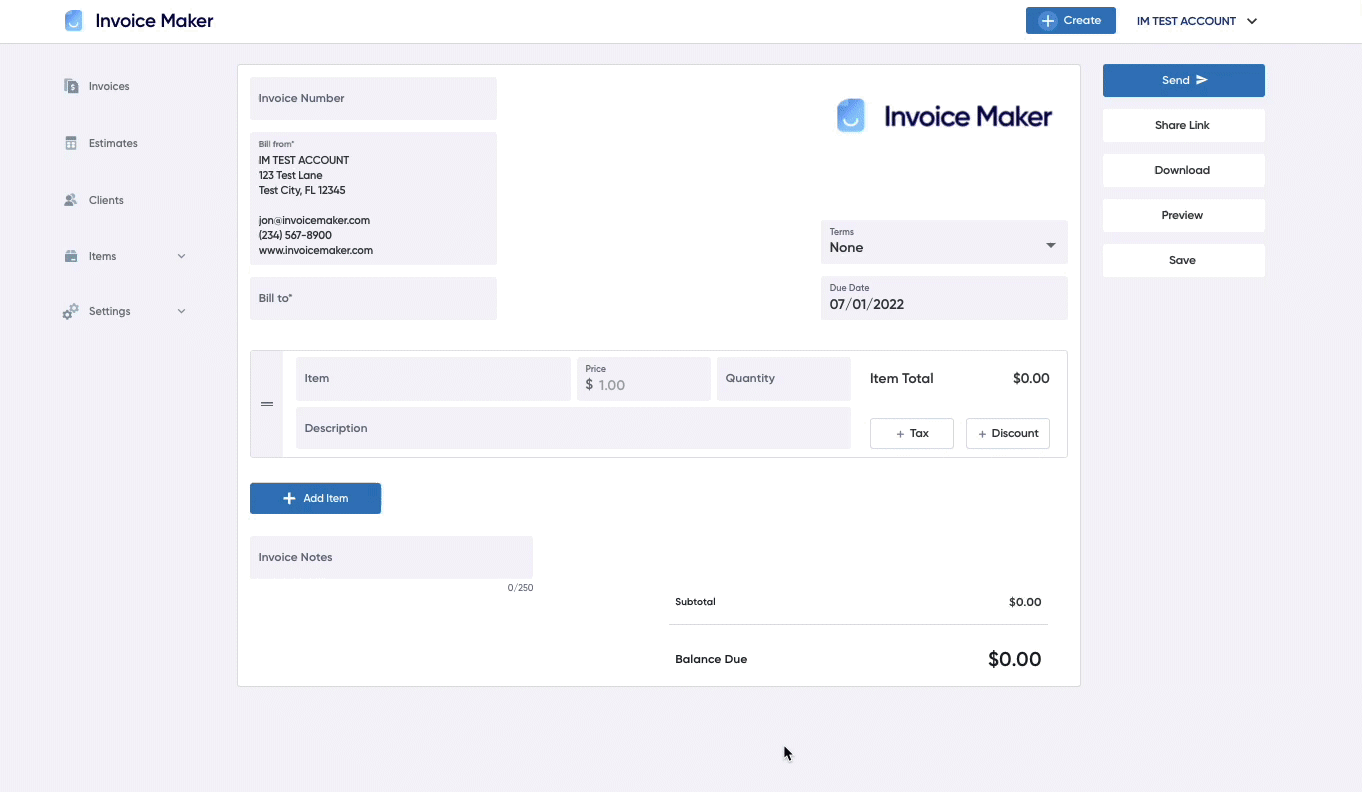Image resolution: width=1362 pixels, height=792 pixels.
Task: Click the Quantity field
Action: click(784, 378)
